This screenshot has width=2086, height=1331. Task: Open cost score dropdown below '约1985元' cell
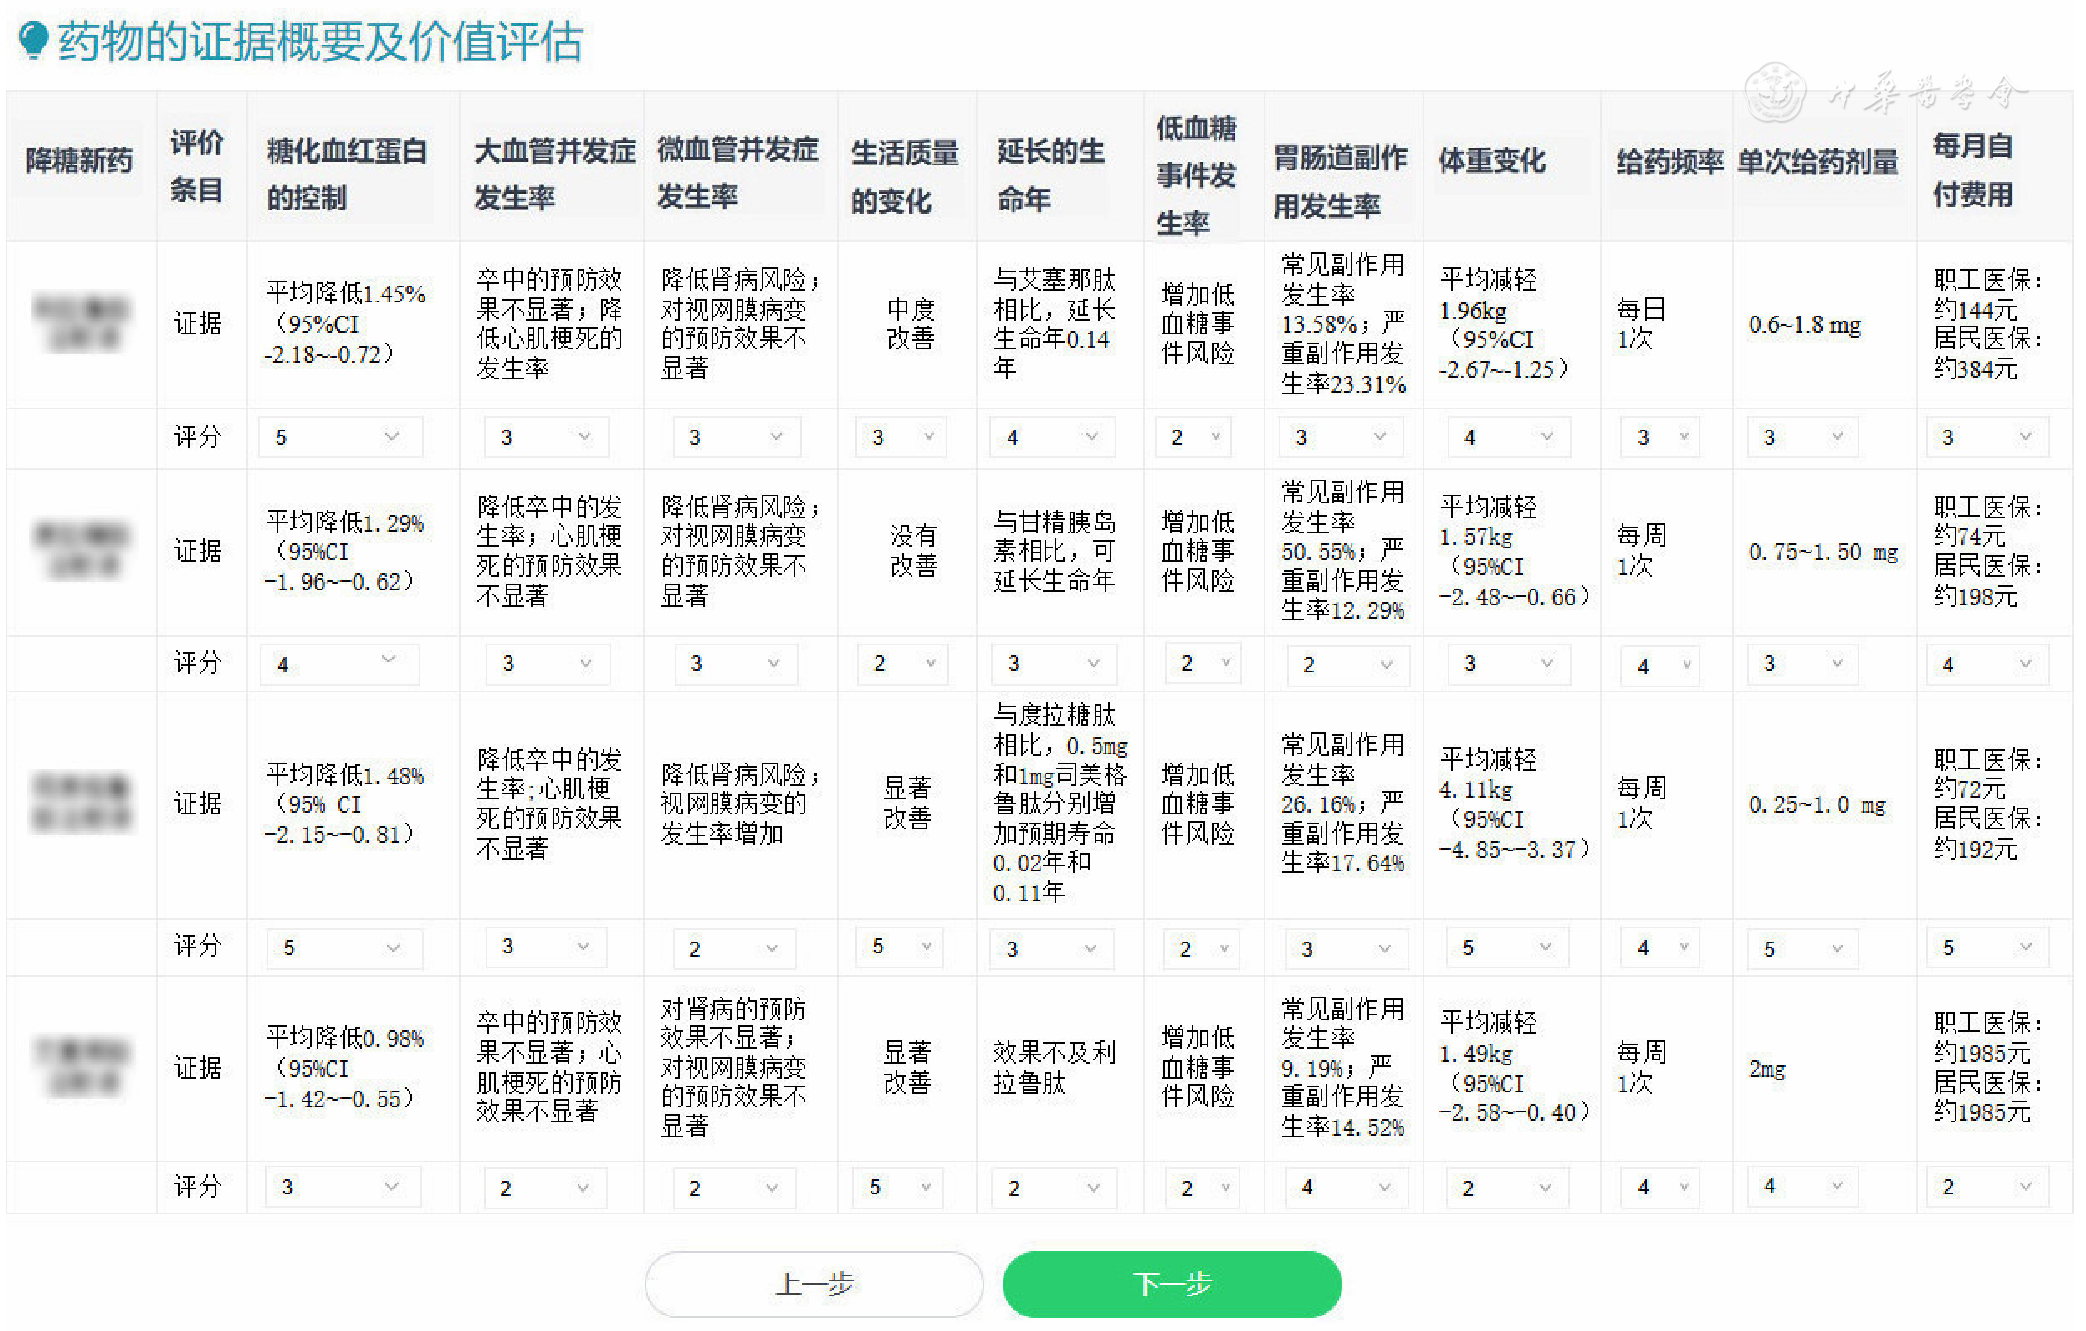pyautogui.click(x=1988, y=1187)
